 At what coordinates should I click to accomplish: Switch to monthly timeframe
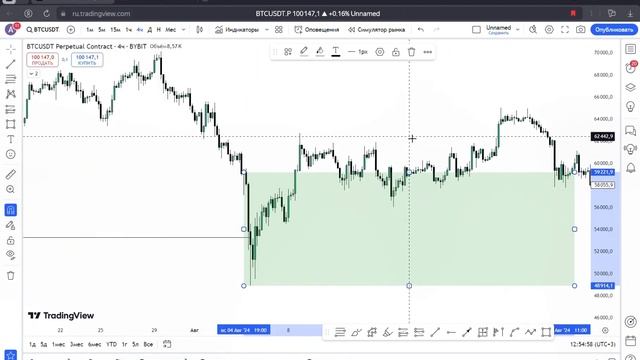coord(171,29)
